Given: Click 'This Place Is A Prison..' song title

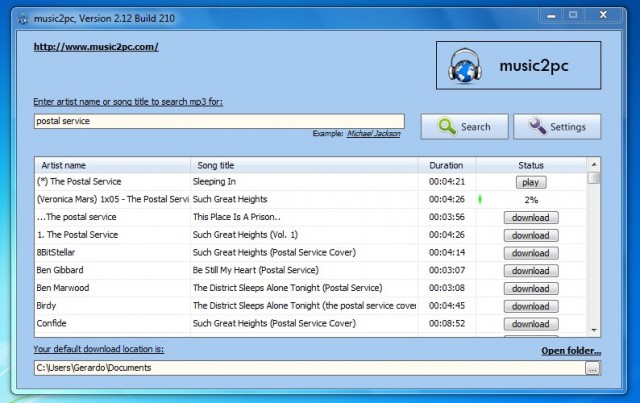Looking at the screenshot, I should (x=237, y=217).
